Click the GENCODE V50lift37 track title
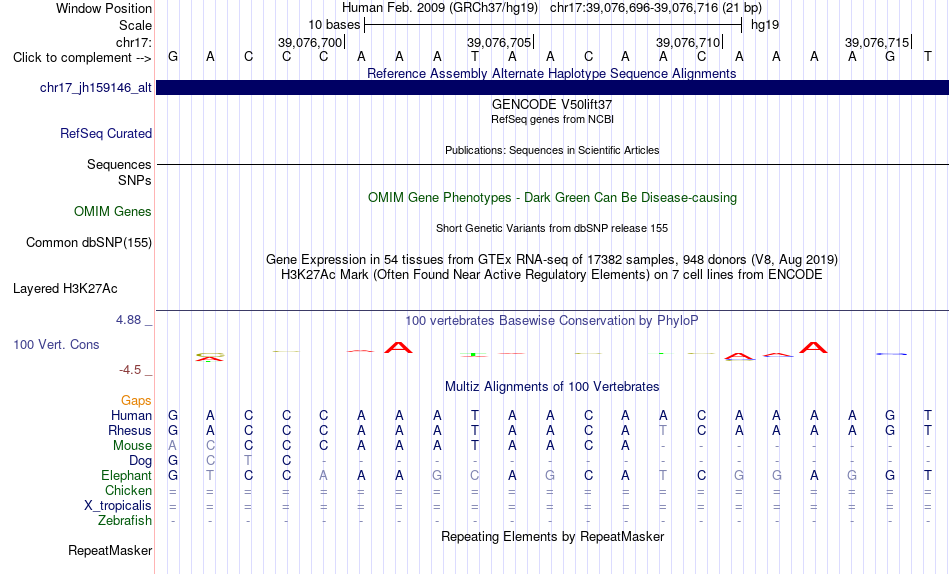950x574 pixels. point(551,104)
